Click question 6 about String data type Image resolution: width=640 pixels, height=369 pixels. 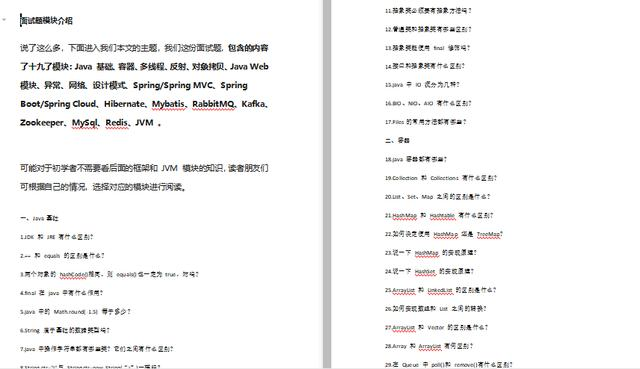click(65, 330)
